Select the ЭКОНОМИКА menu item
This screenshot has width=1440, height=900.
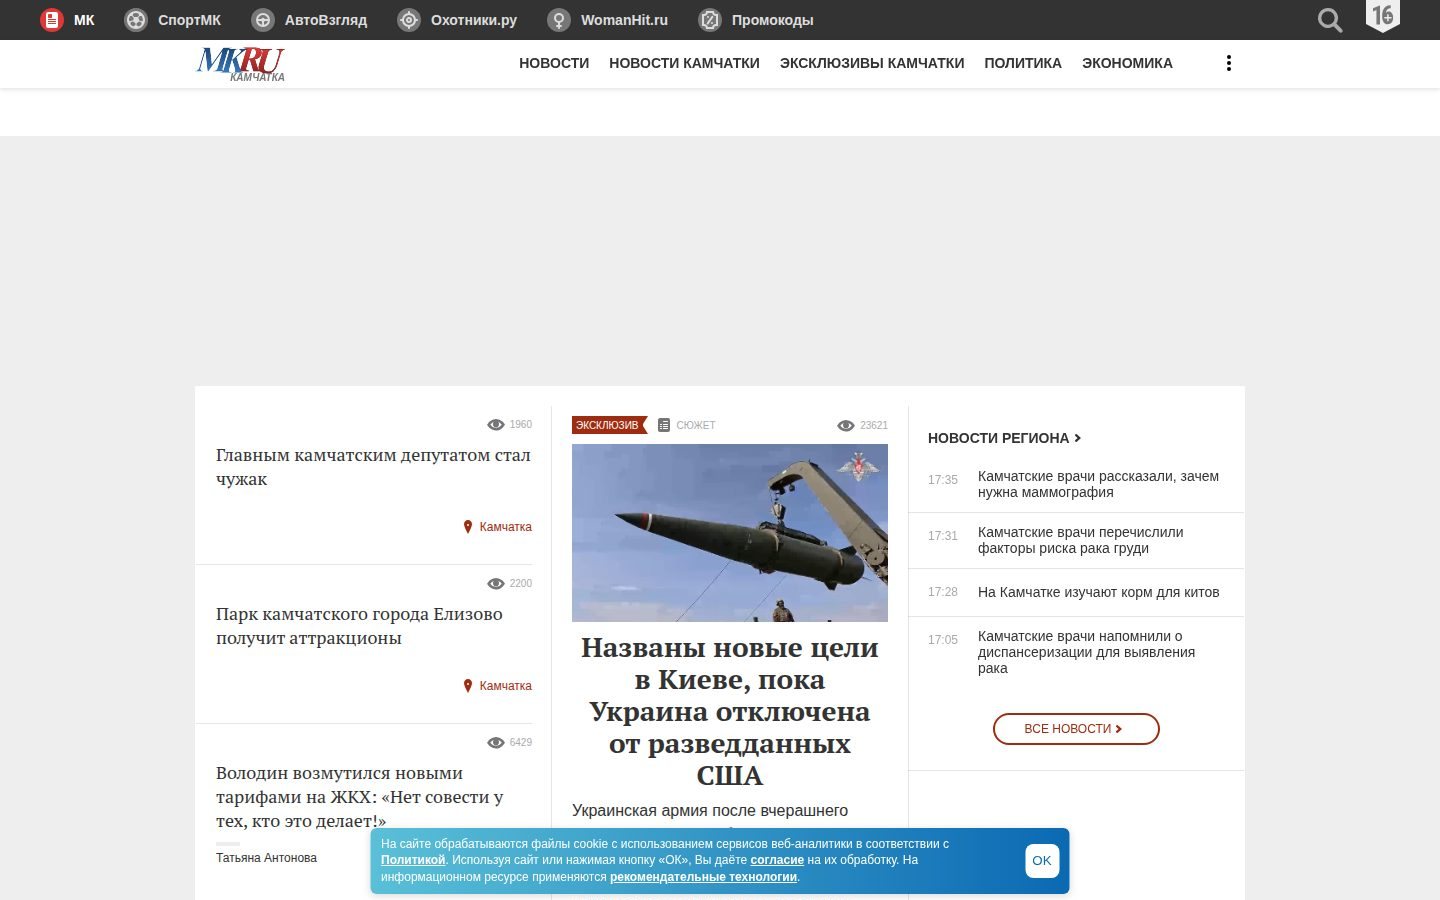pyautogui.click(x=1127, y=63)
